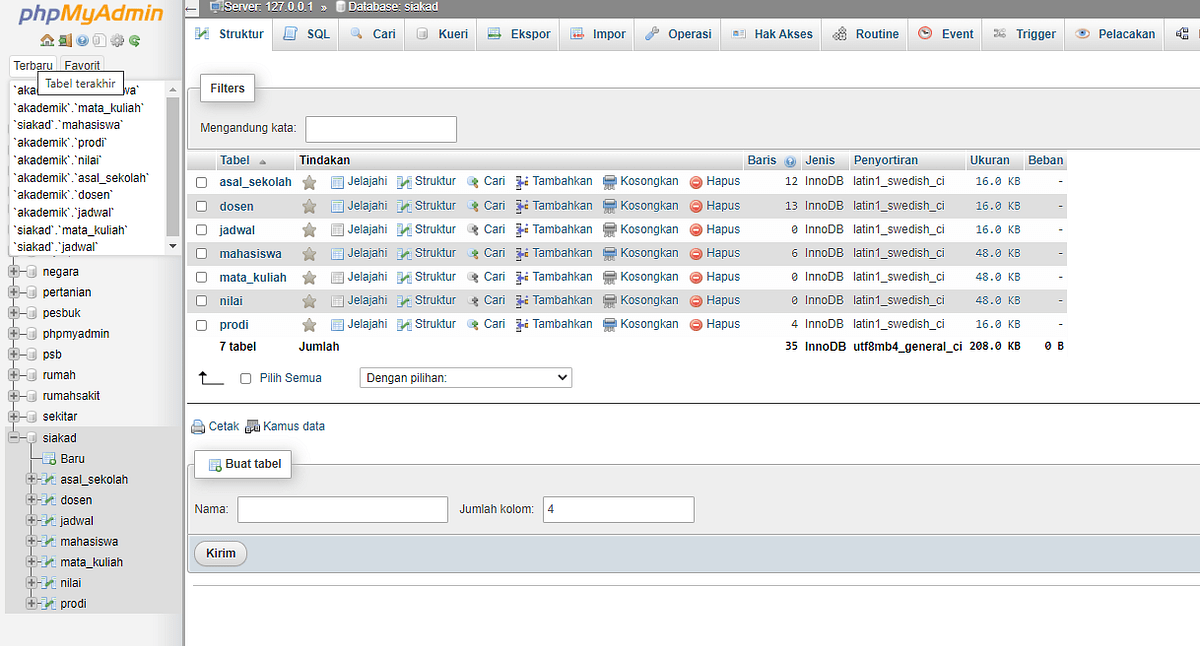The width and height of the screenshot is (1200, 646).
Task: Check the checkbox for the mahasiswa table row
Action: click(201, 253)
